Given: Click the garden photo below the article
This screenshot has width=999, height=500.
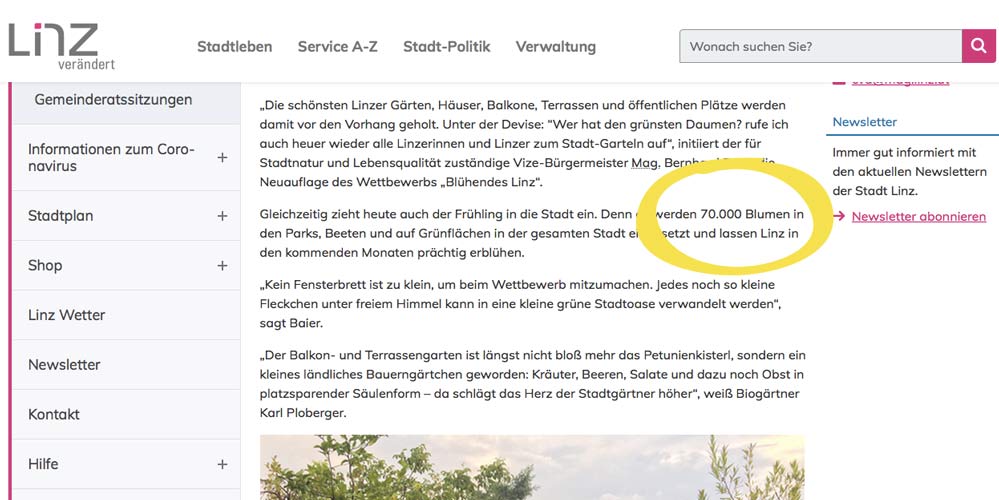Looking at the screenshot, I should 532,468.
